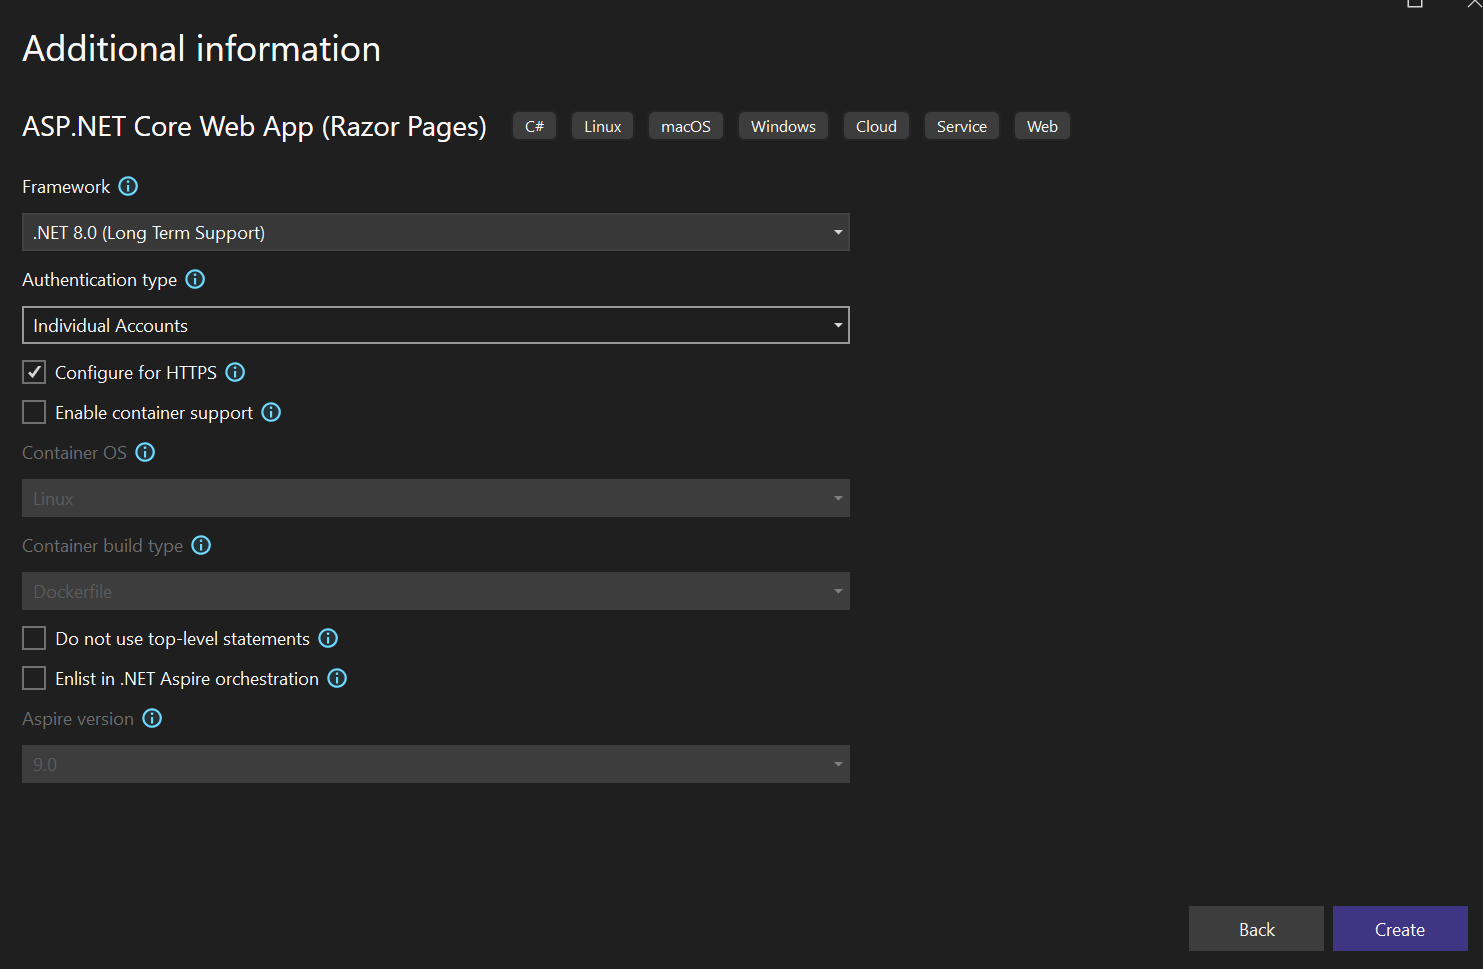This screenshot has height=969, width=1483.
Task: Click the C# tag
Action: click(534, 126)
